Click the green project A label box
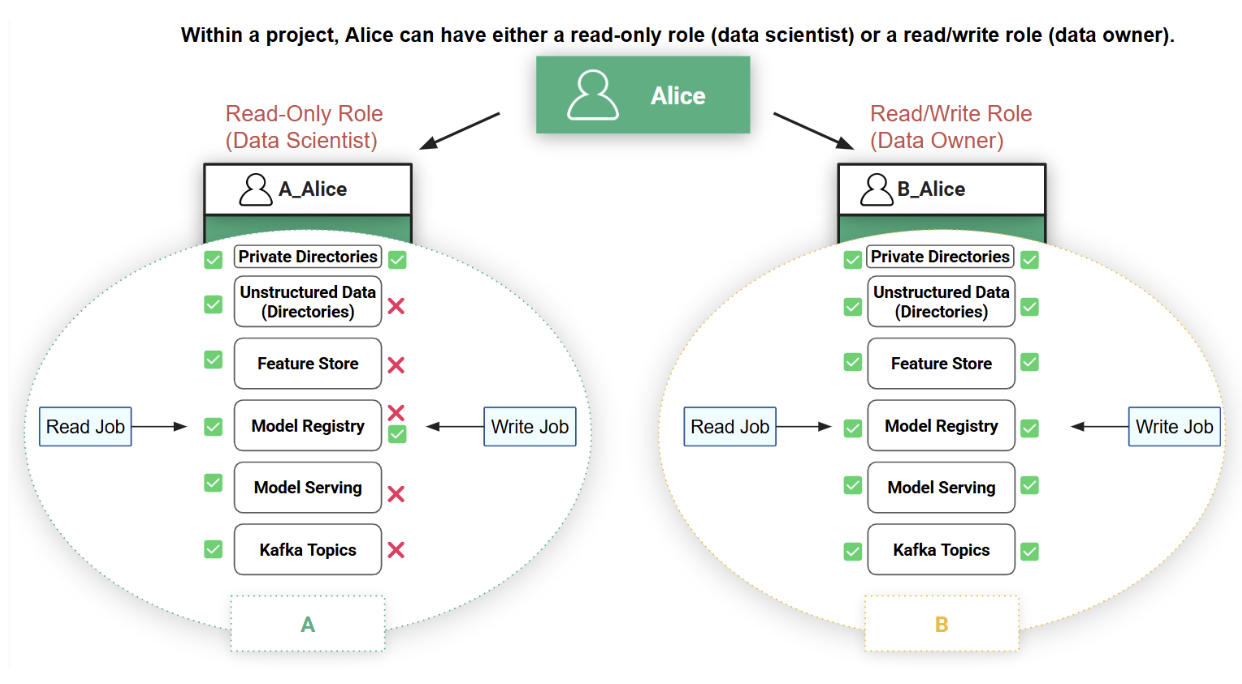This screenshot has width=1242, height=684. pos(308,624)
